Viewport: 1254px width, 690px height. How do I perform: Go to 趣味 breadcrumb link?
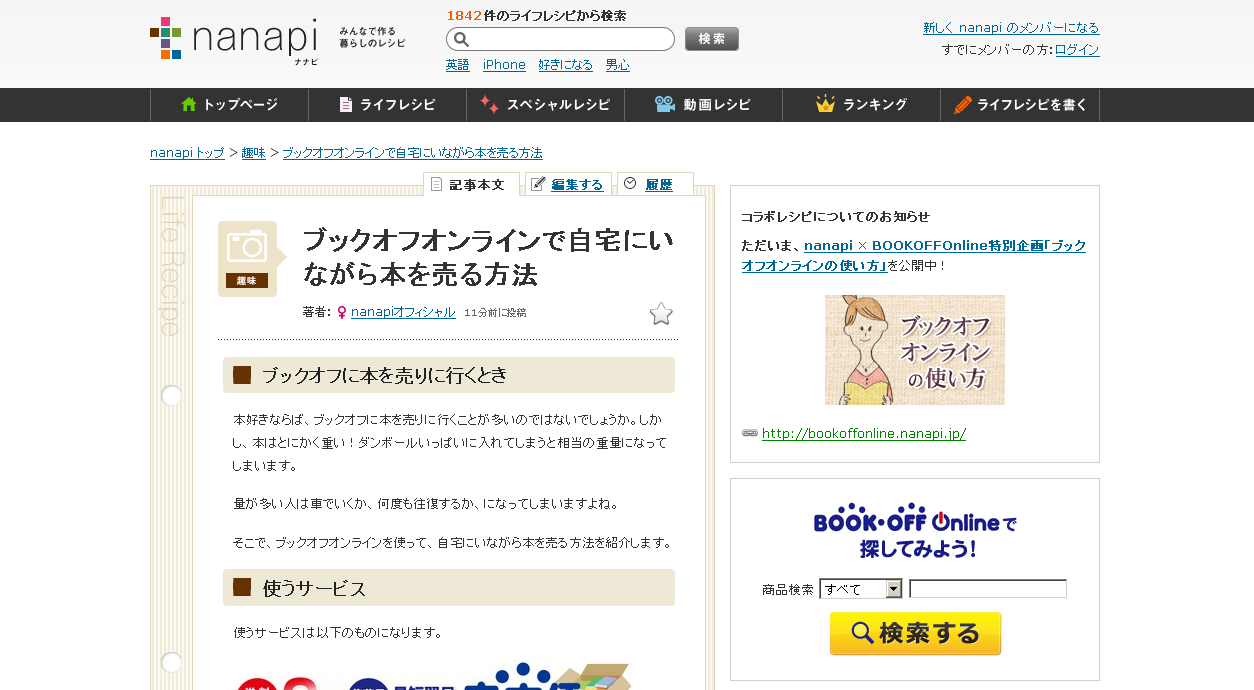coord(254,153)
